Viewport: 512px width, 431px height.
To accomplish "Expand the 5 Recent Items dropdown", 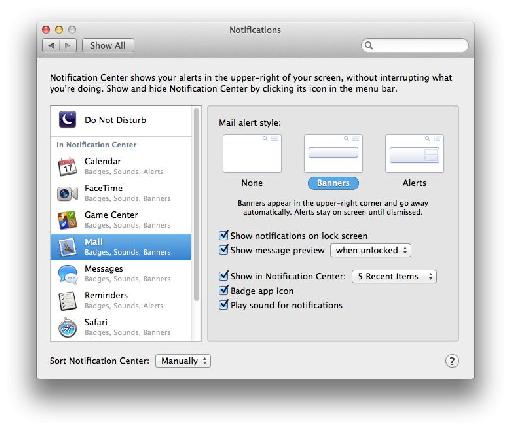I will click(394, 276).
